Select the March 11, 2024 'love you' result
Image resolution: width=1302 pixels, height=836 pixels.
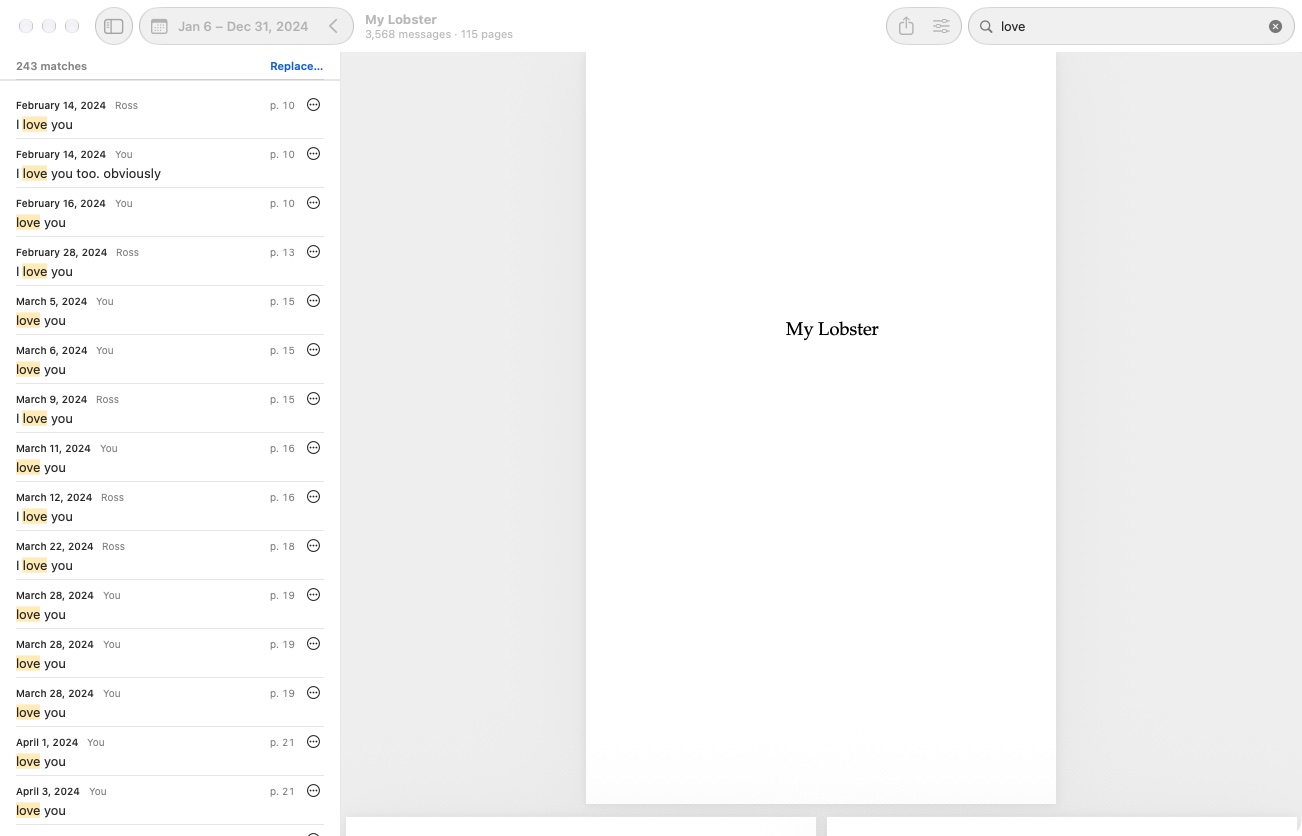tap(170, 458)
